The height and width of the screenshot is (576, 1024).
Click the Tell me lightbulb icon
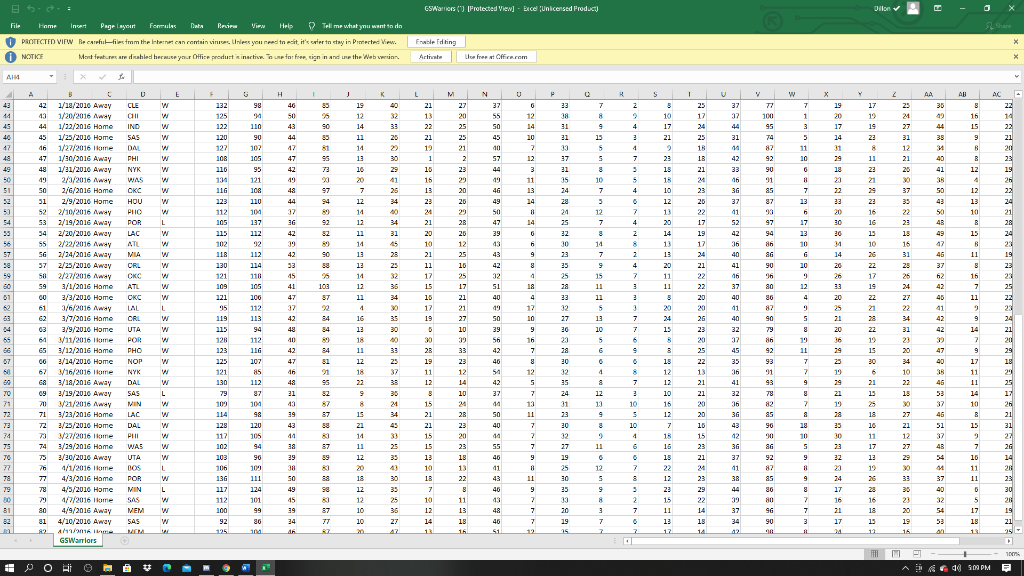(312, 26)
